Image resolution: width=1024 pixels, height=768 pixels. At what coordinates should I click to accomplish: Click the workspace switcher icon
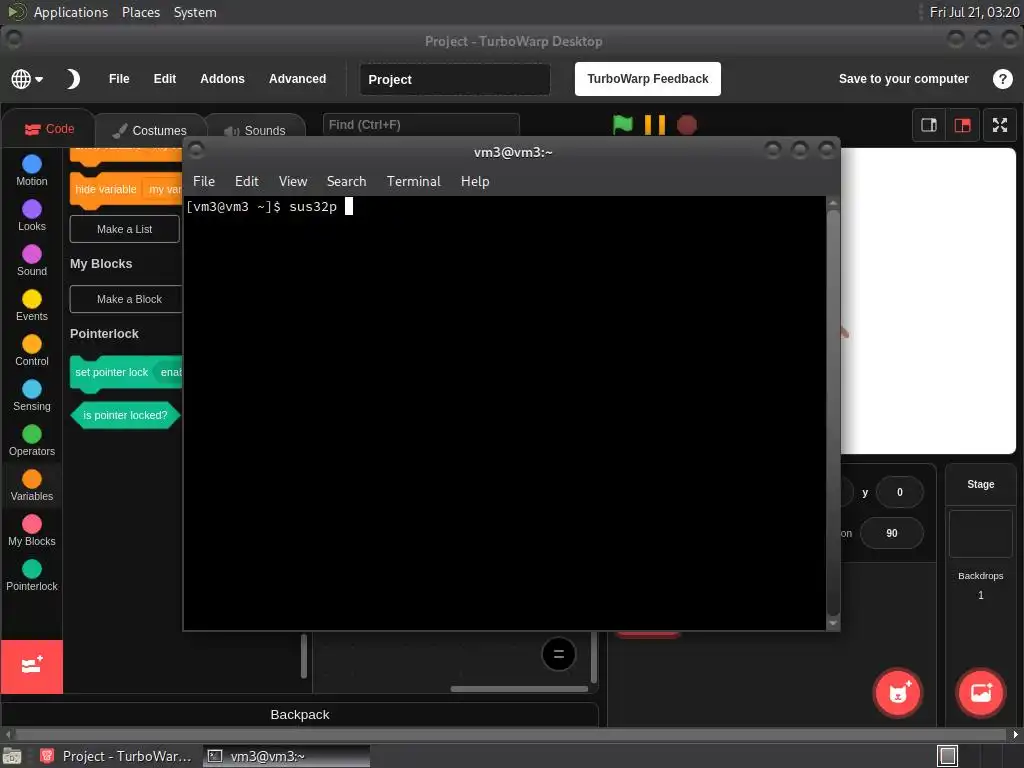947,756
